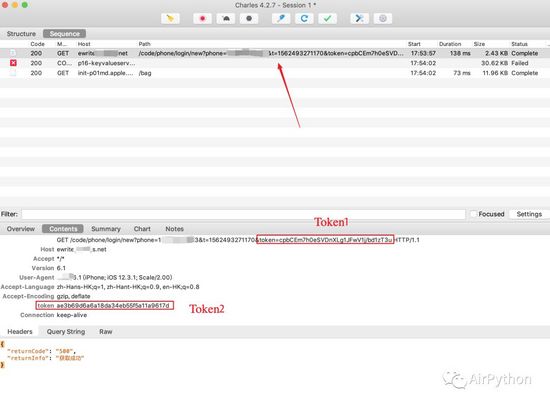Click the Compose pen icon
Viewport: 550px width, 405px height.
pyautogui.click(x=281, y=19)
